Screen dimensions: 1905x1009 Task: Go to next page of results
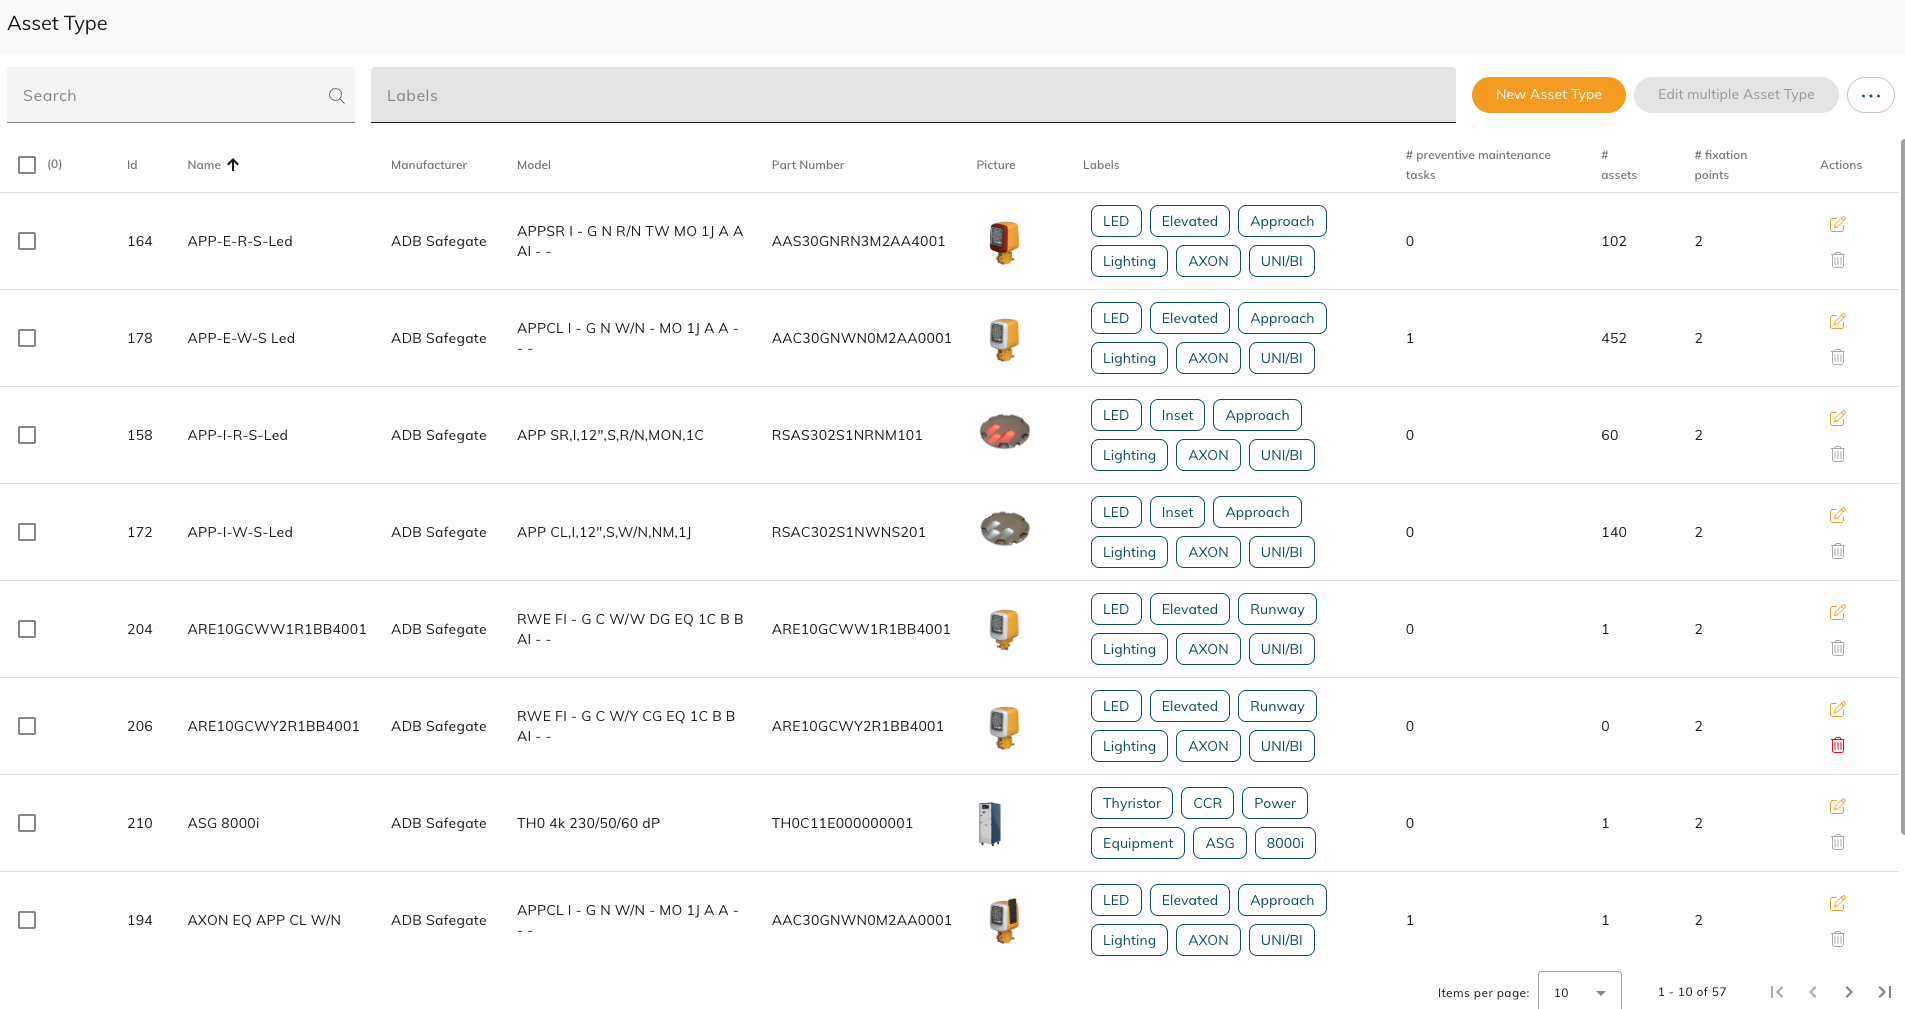1848,991
